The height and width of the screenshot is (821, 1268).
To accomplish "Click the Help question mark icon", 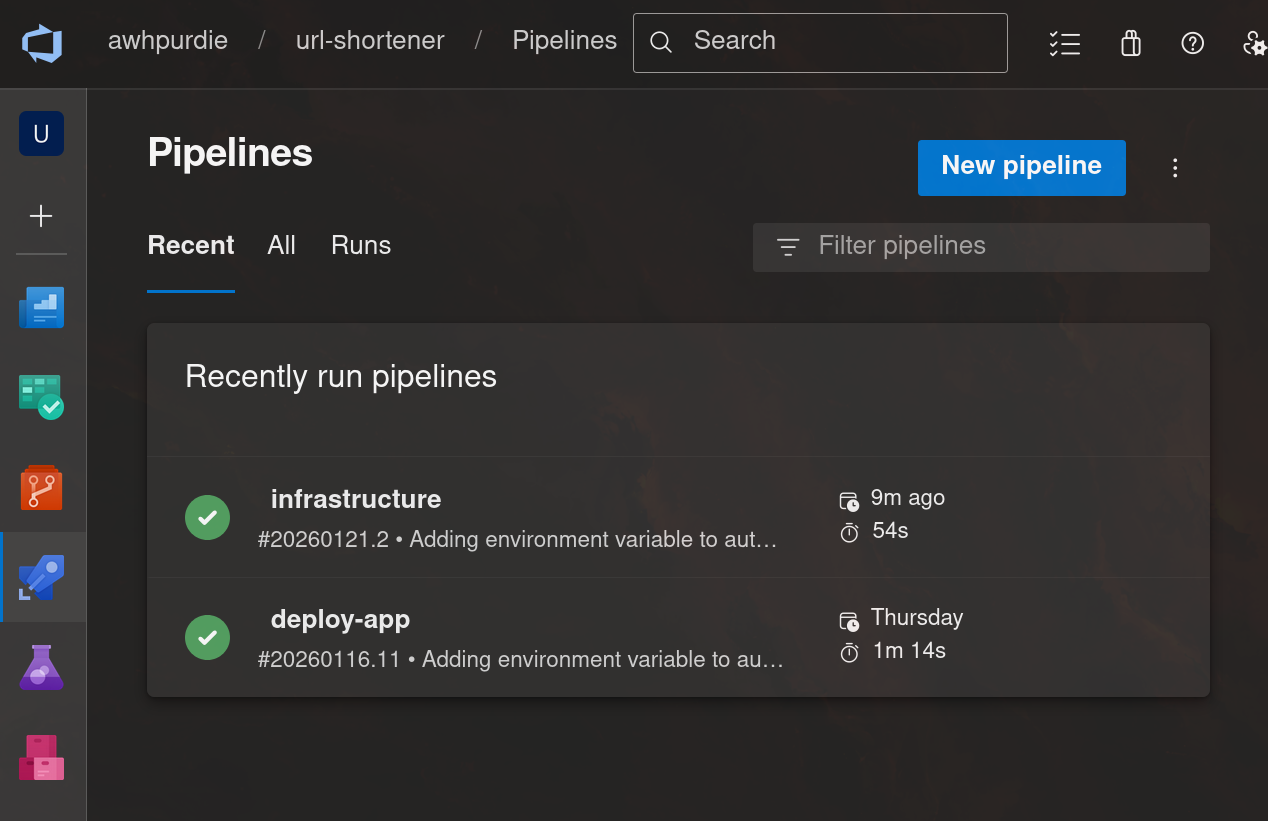I will (x=1192, y=43).
